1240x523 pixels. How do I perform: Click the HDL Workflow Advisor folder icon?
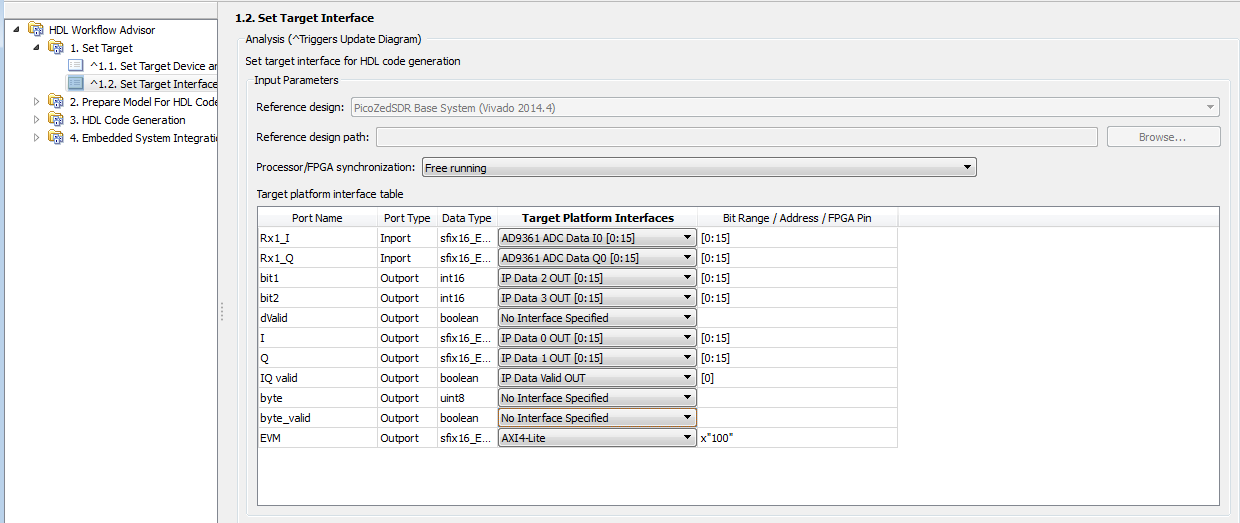(36, 30)
